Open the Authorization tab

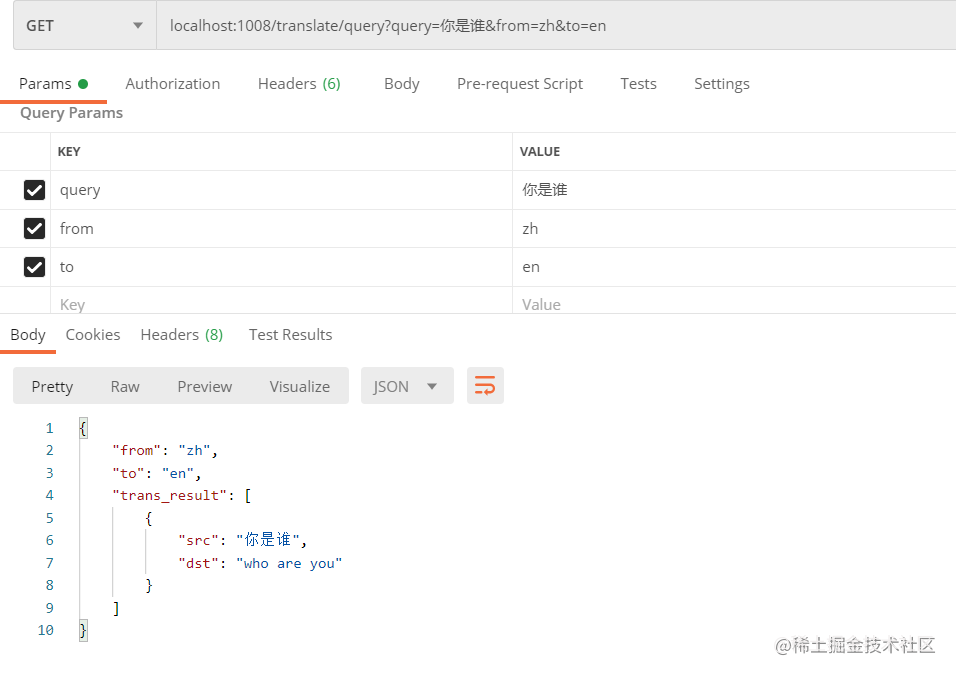coord(173,84)
